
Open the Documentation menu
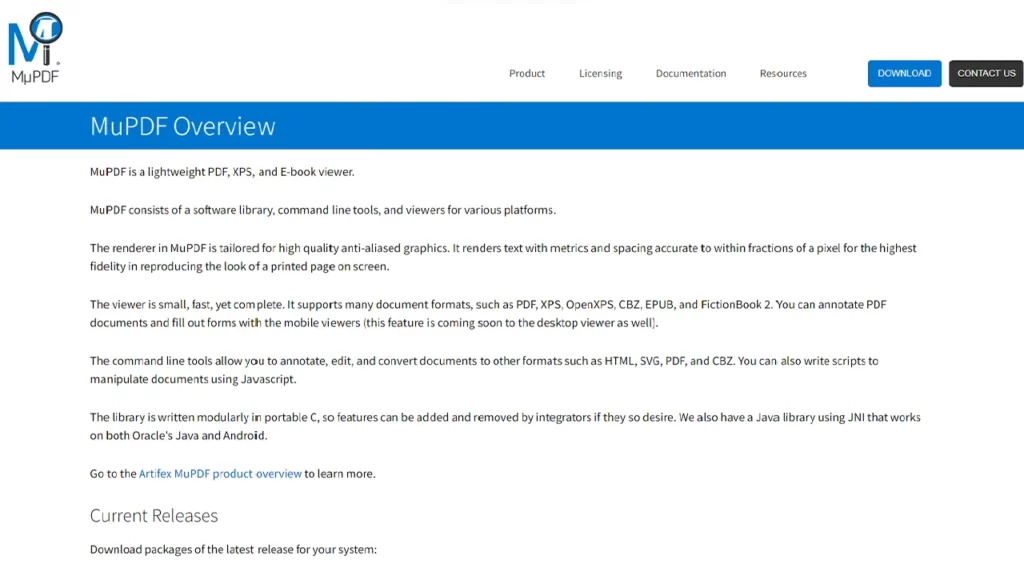coord(691,73)
